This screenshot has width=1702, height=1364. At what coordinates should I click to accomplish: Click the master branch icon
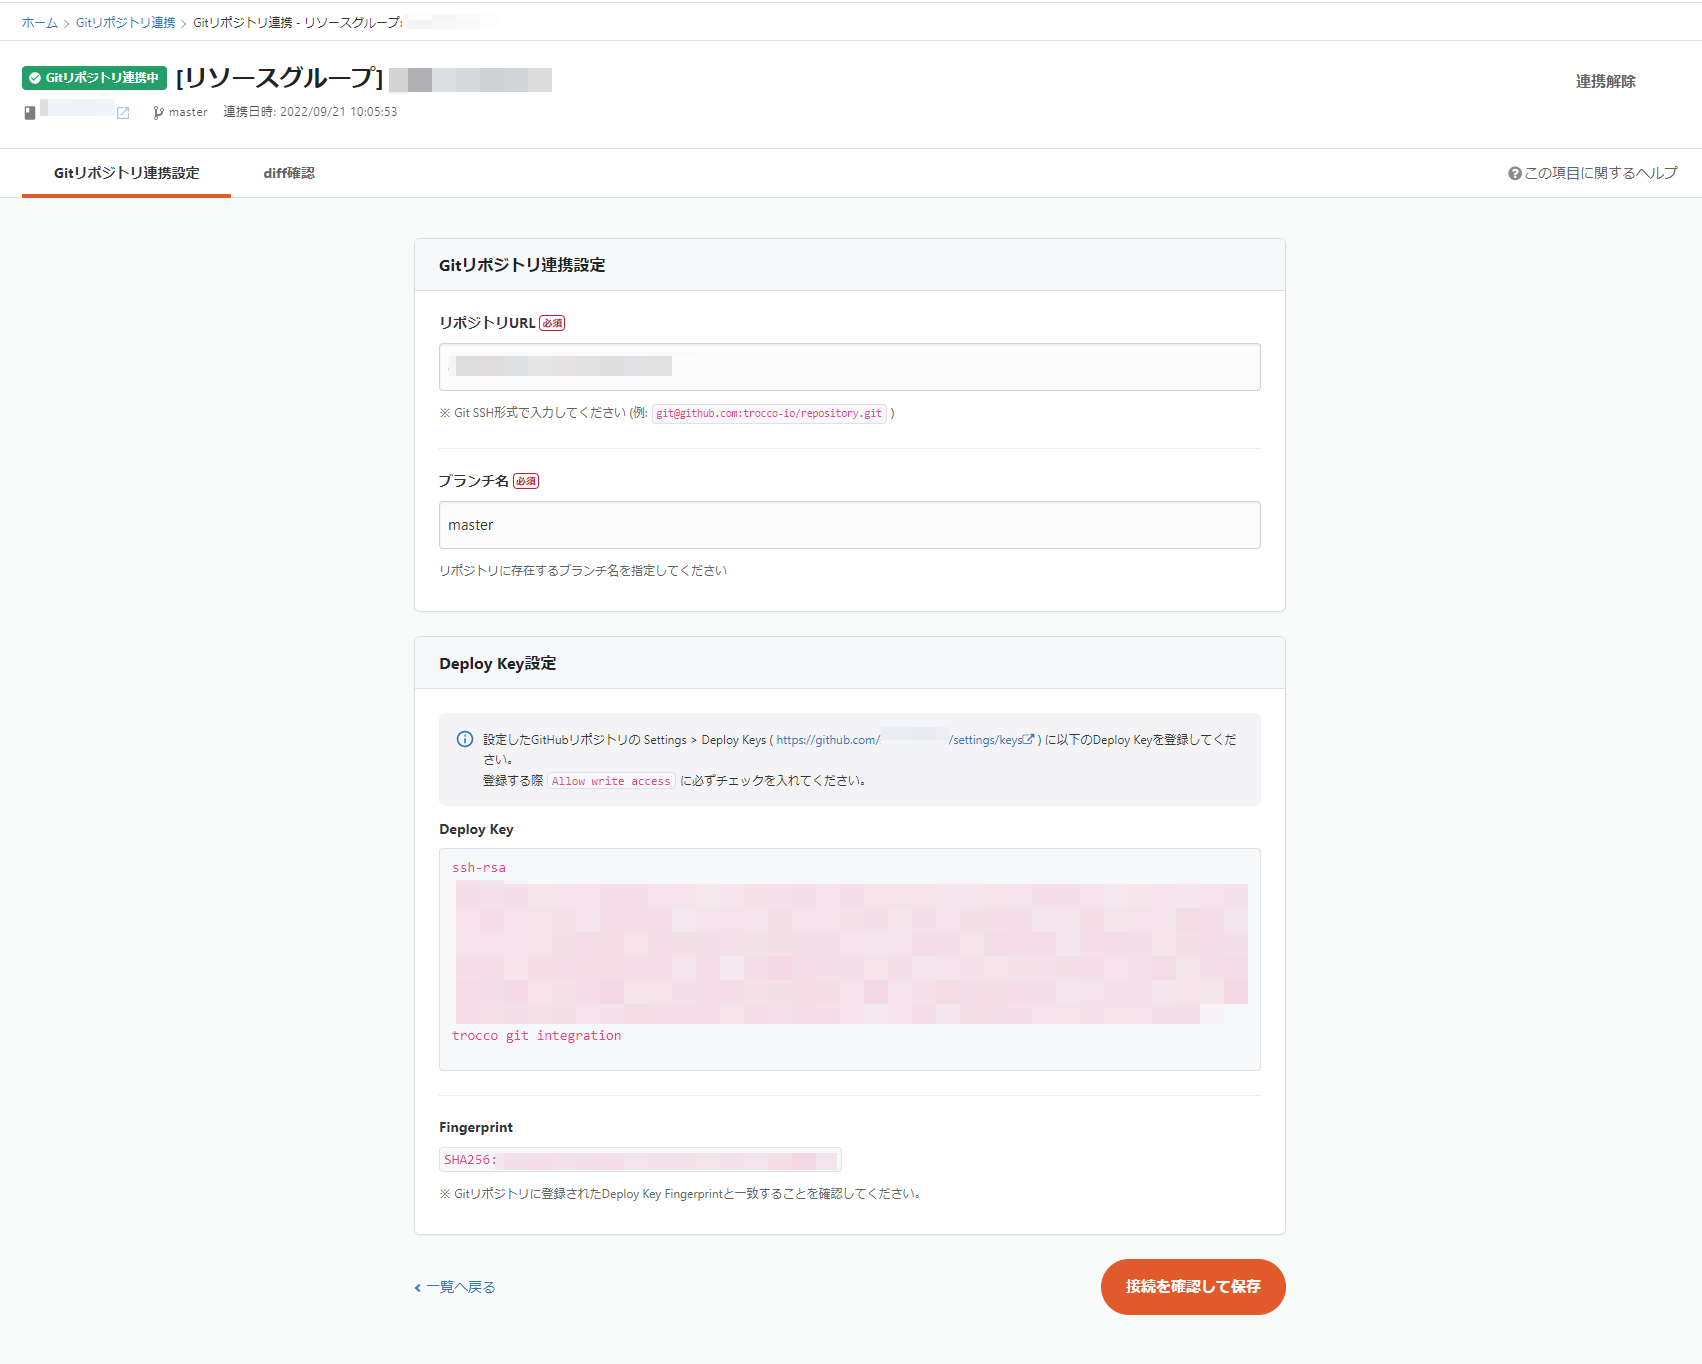[158, 113]
